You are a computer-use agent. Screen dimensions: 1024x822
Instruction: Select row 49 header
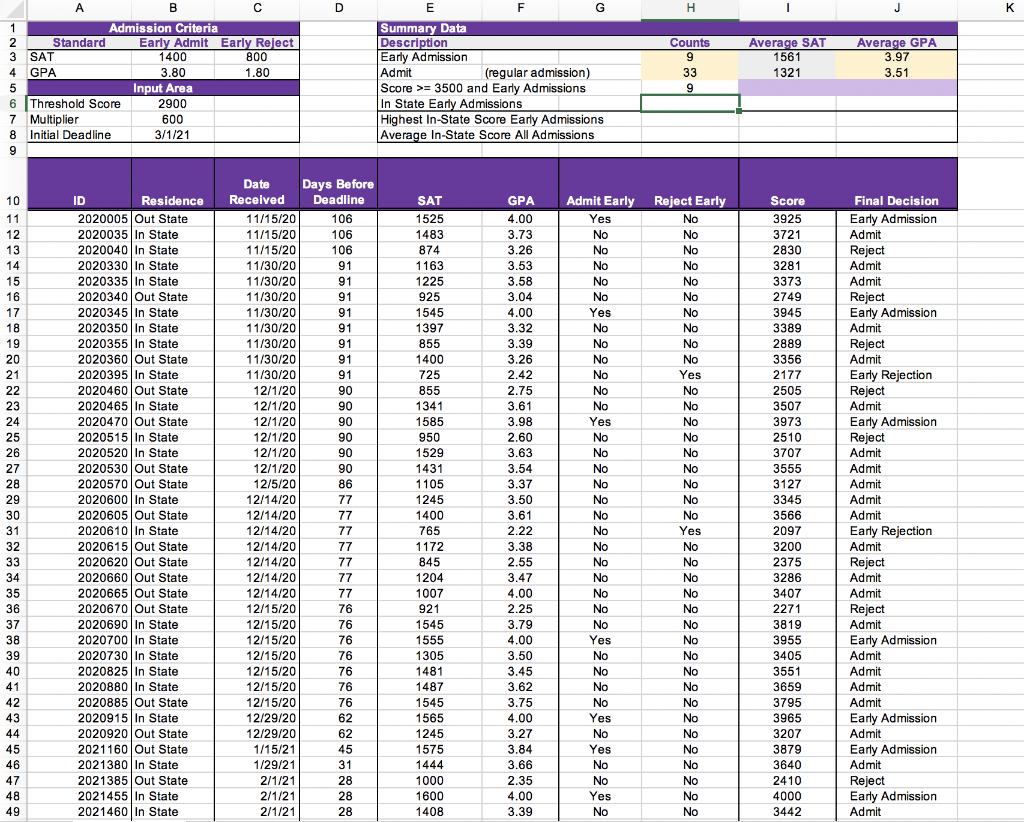click(12, 812)
